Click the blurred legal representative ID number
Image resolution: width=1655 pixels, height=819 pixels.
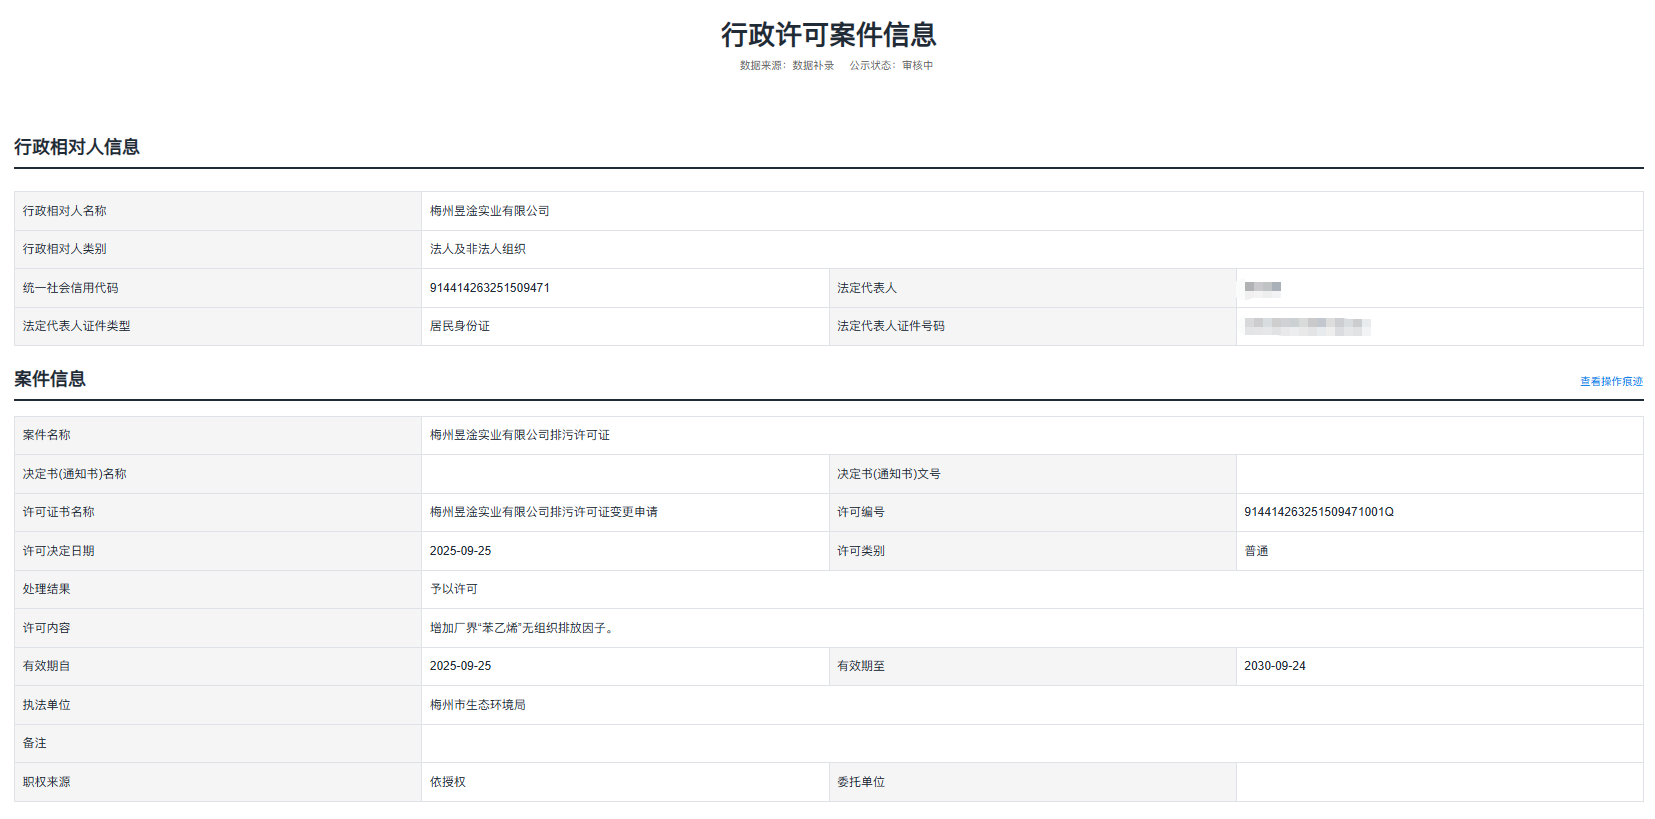(1306, 326)
